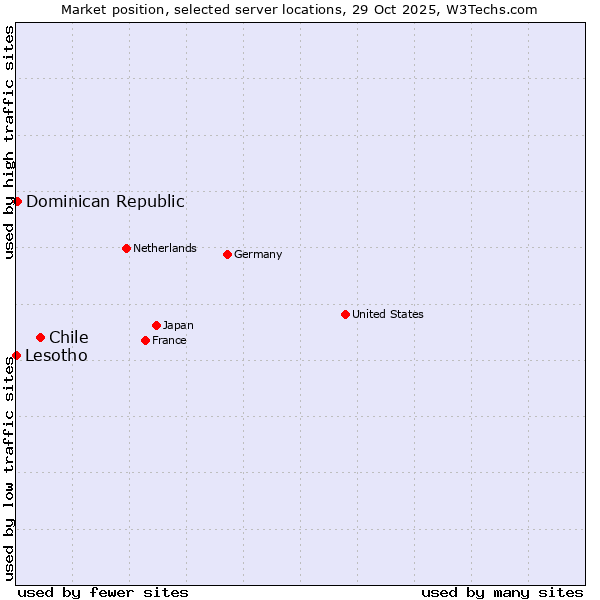The height and width of the screenshot is (600, 600).
Task: Click the 'Chile' label text
Action: point(68,337)
